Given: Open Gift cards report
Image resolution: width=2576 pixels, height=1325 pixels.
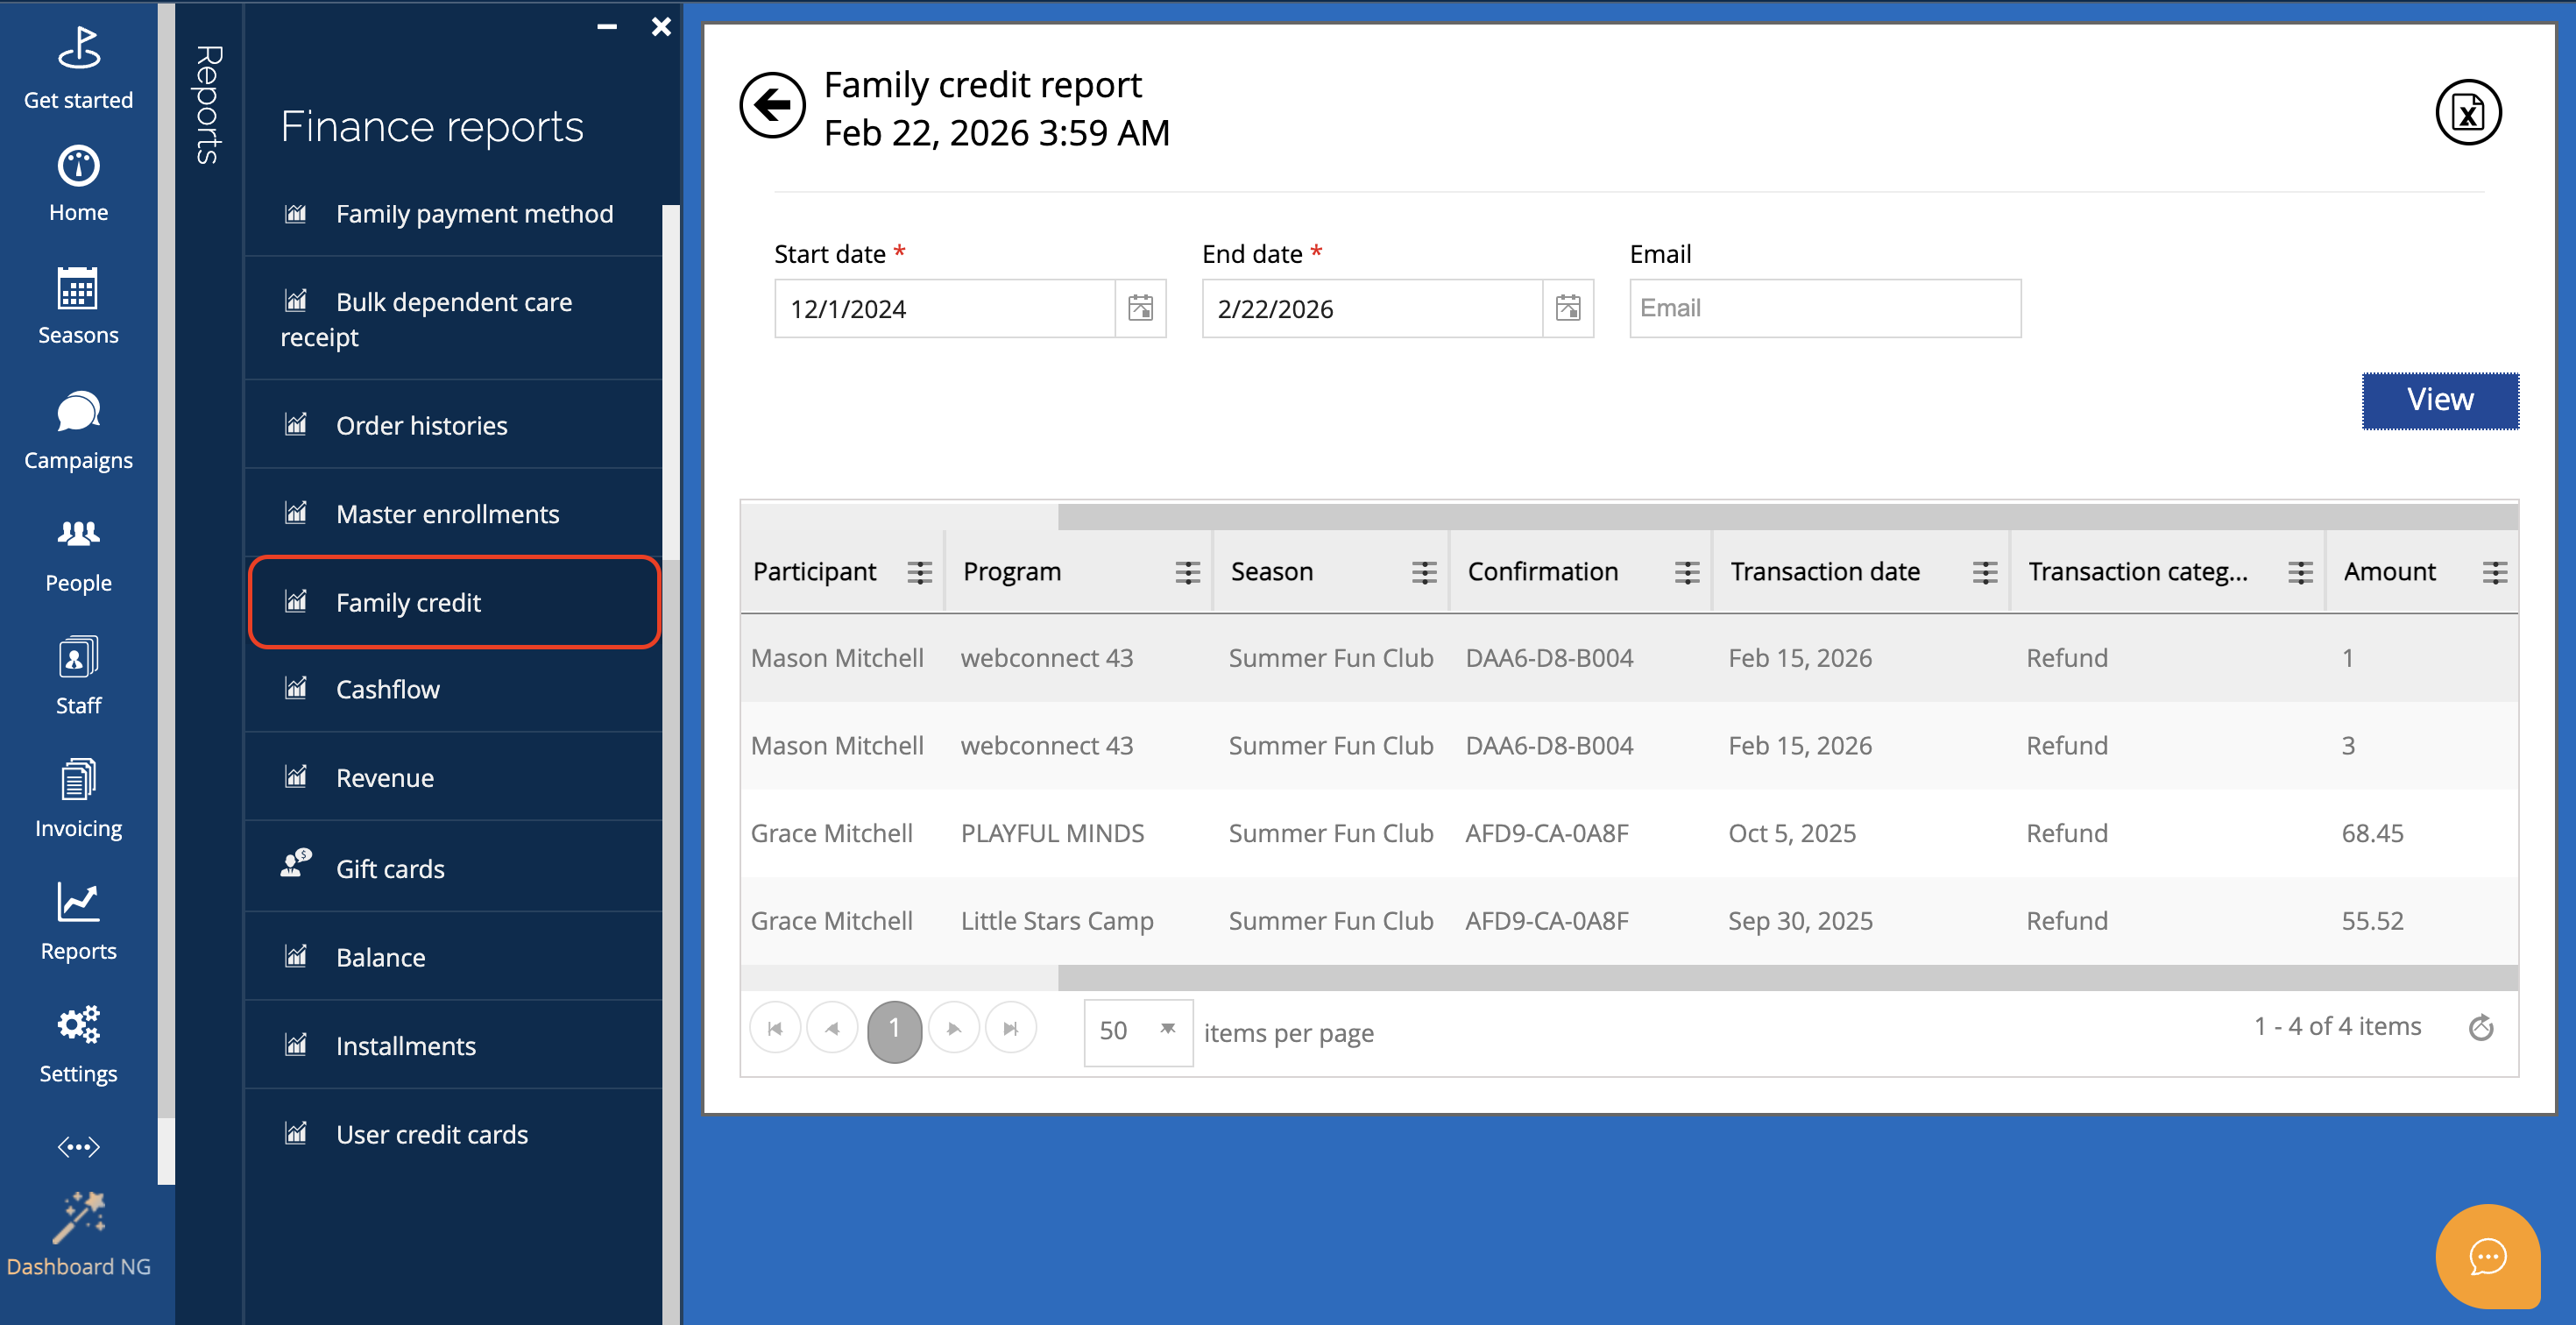Looking at the screenshot, I should tap(390, 868).
